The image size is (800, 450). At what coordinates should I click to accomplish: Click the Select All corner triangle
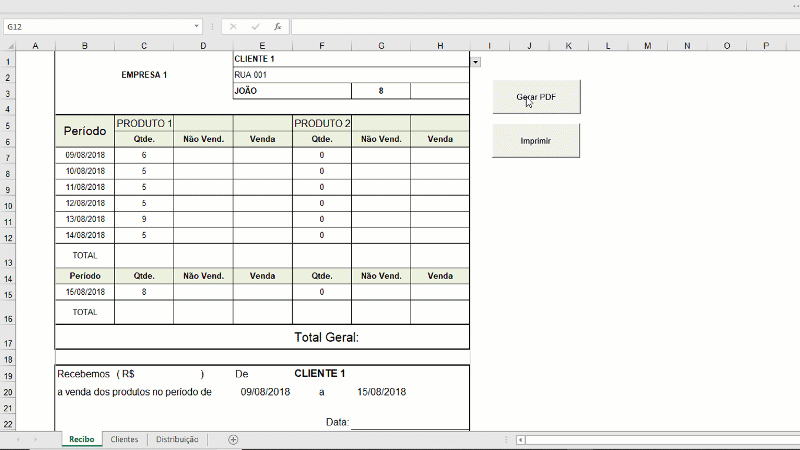tap(9, 46)
